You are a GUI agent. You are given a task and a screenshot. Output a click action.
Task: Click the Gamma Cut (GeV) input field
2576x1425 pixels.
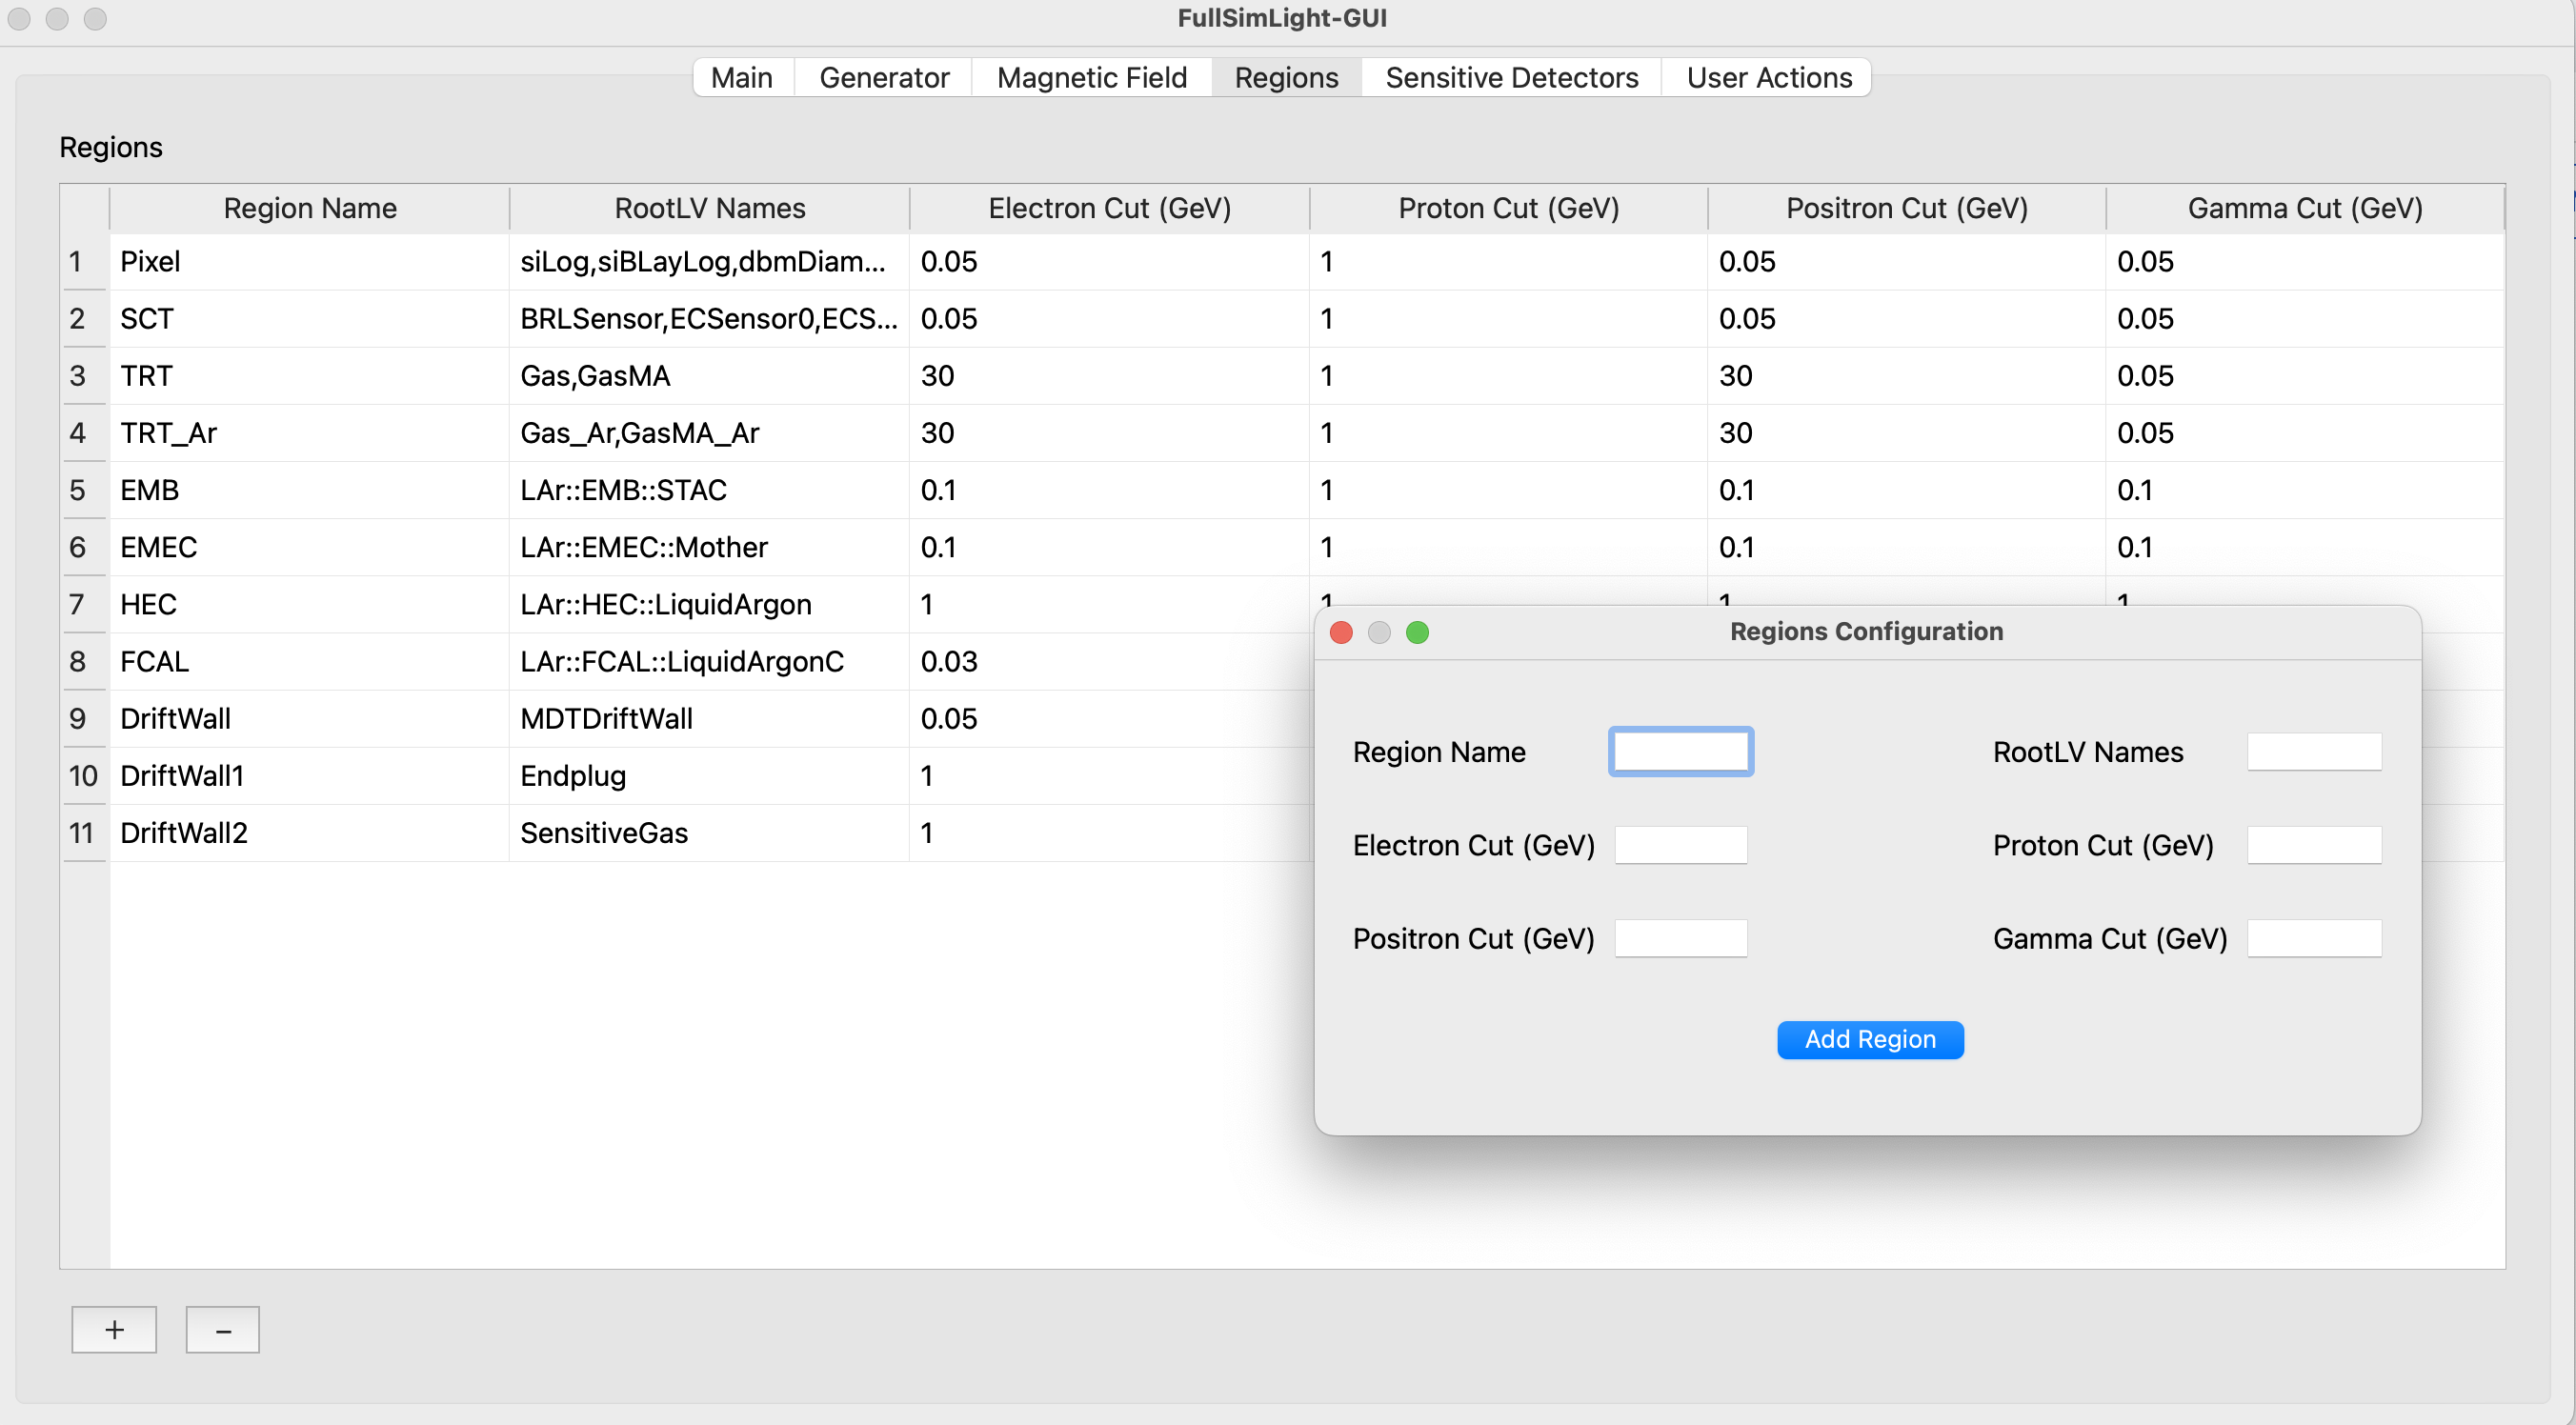click(2314, 938)
